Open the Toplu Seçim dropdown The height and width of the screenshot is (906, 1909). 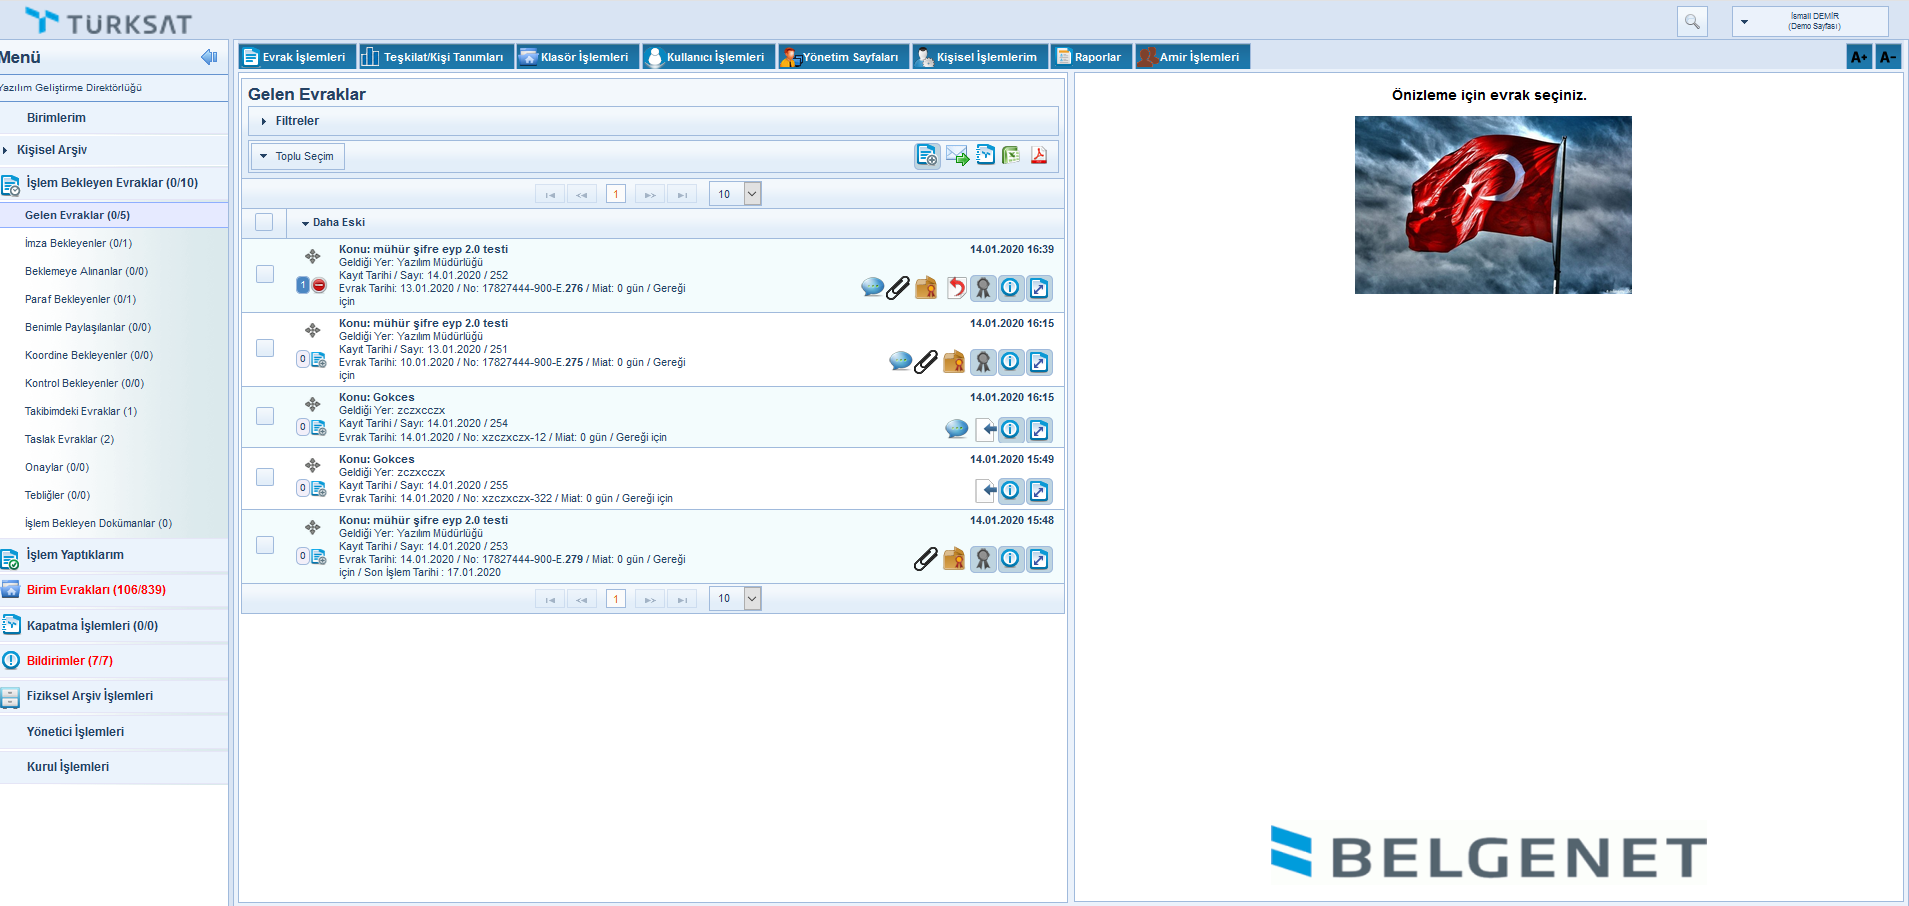297,156
